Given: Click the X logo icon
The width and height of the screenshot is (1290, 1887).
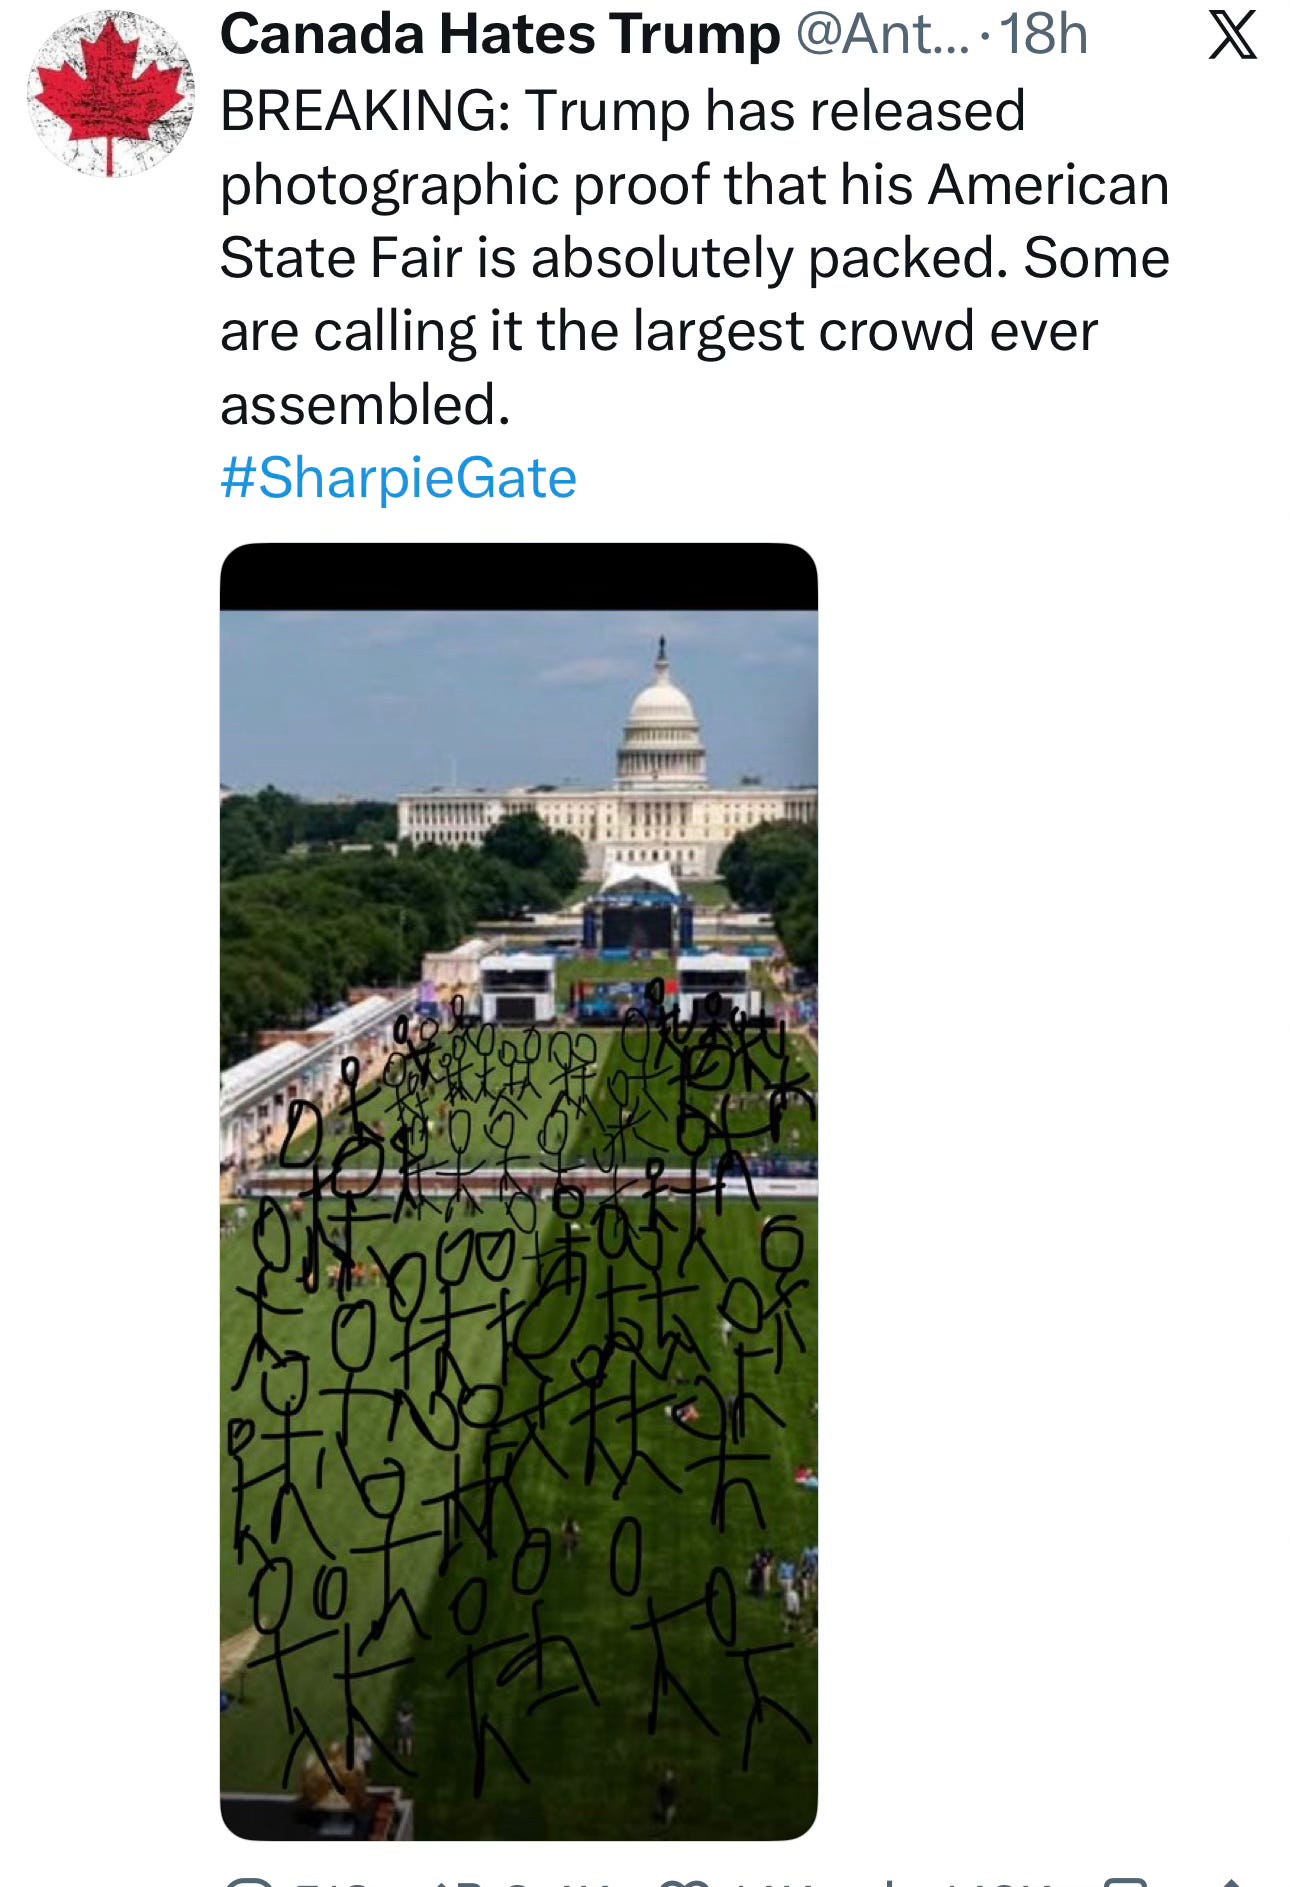Looking at the screenshot, I should tap(1232, 36).
